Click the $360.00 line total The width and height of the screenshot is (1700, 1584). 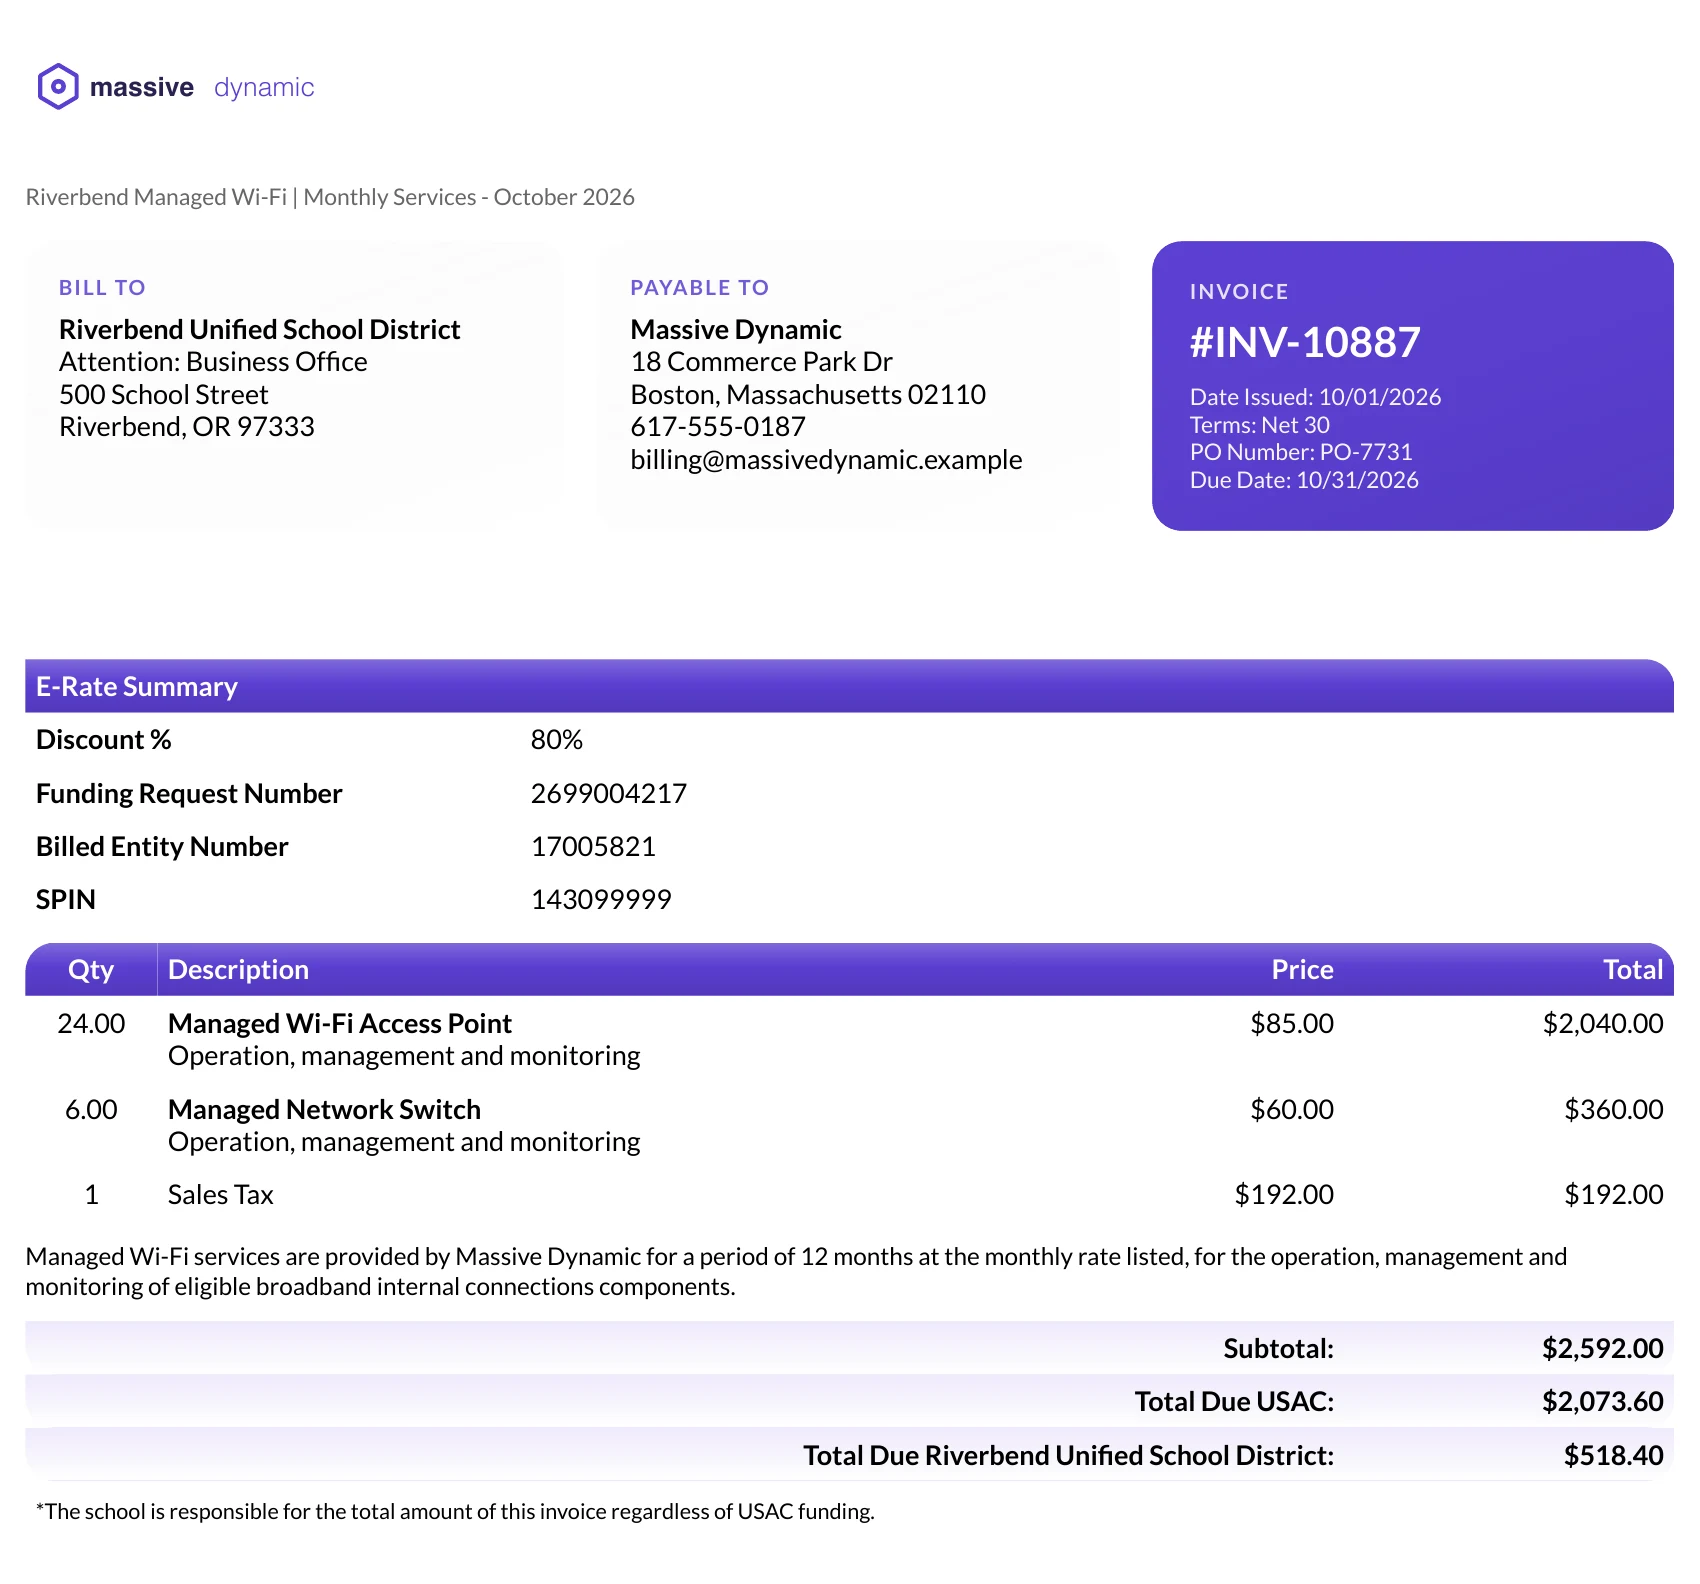(x=1614, y=1109)
